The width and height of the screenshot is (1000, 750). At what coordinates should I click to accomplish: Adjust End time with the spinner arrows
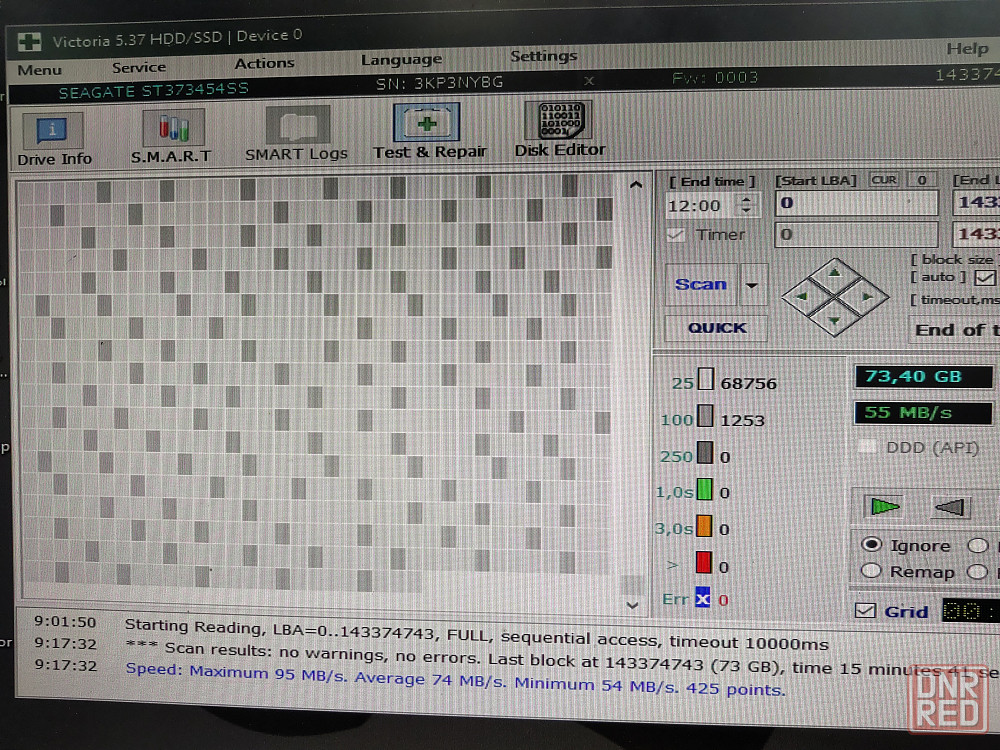point(746,205)
